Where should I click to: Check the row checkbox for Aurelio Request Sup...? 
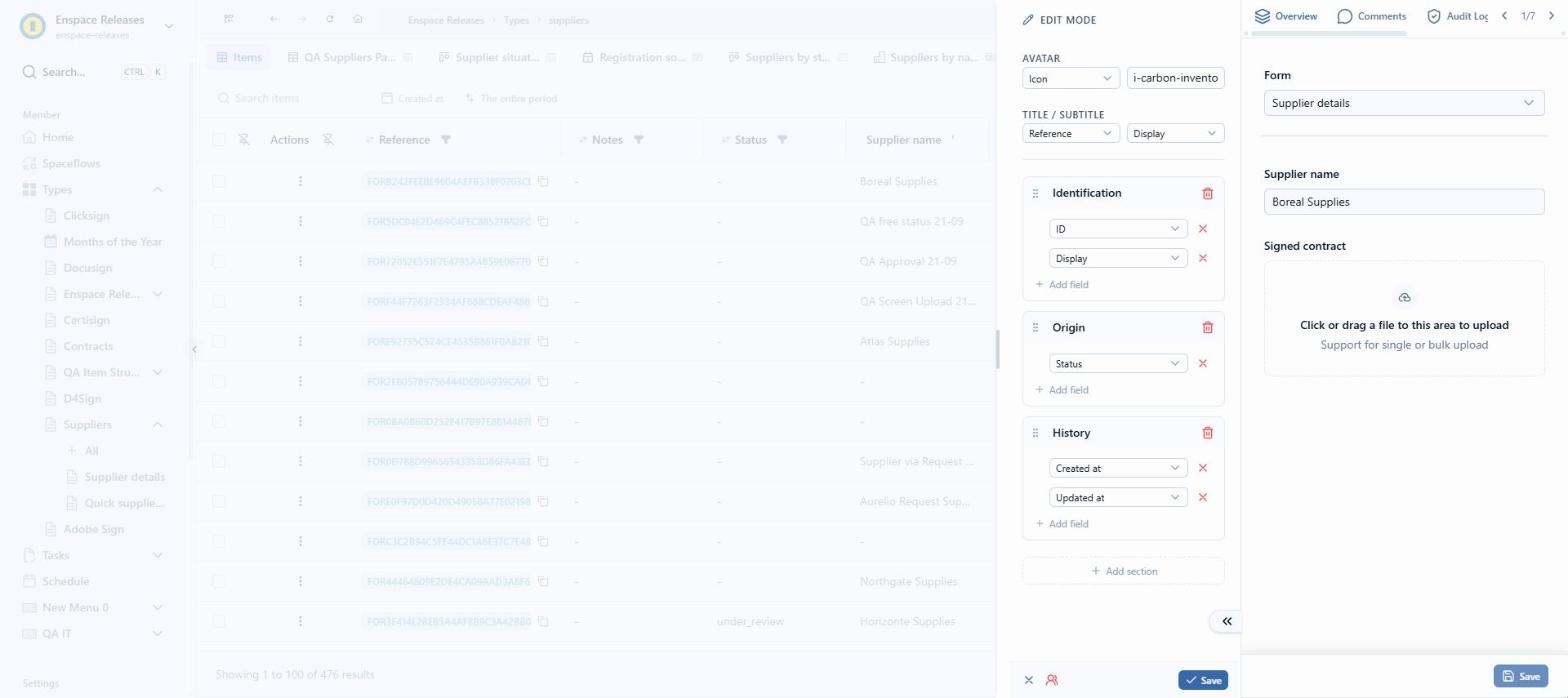click(219, 502)
